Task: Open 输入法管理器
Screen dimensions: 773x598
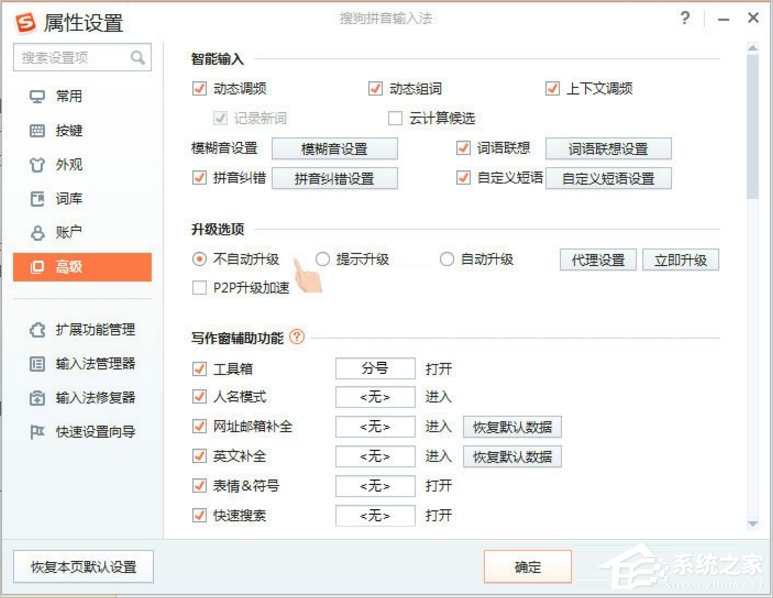Action: (82, 364)
